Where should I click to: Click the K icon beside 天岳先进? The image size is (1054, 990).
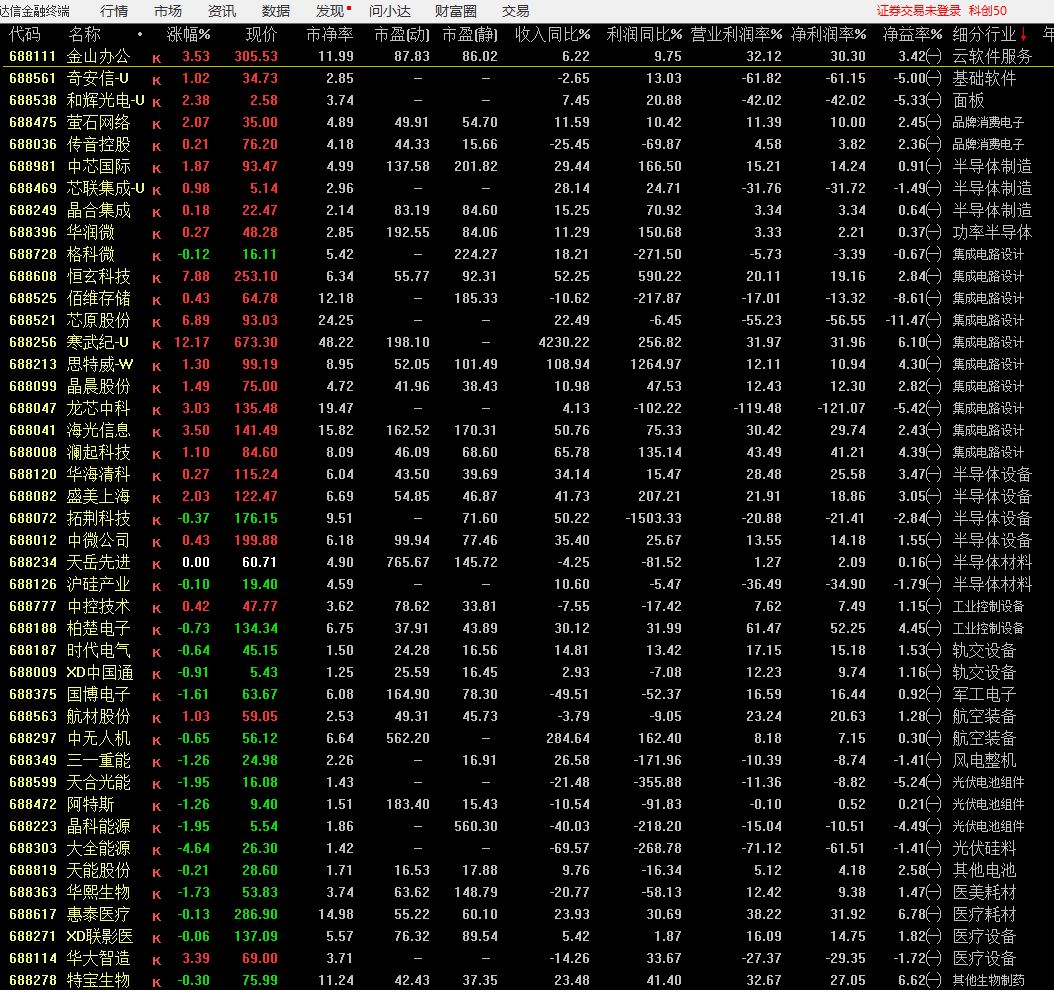(157, 565)
